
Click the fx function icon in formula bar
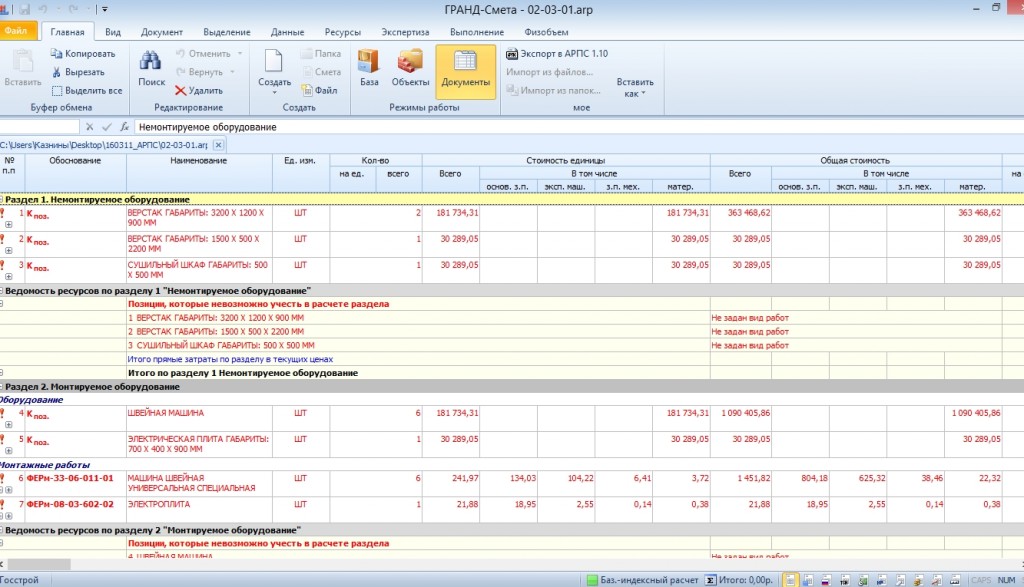[124, 127]
